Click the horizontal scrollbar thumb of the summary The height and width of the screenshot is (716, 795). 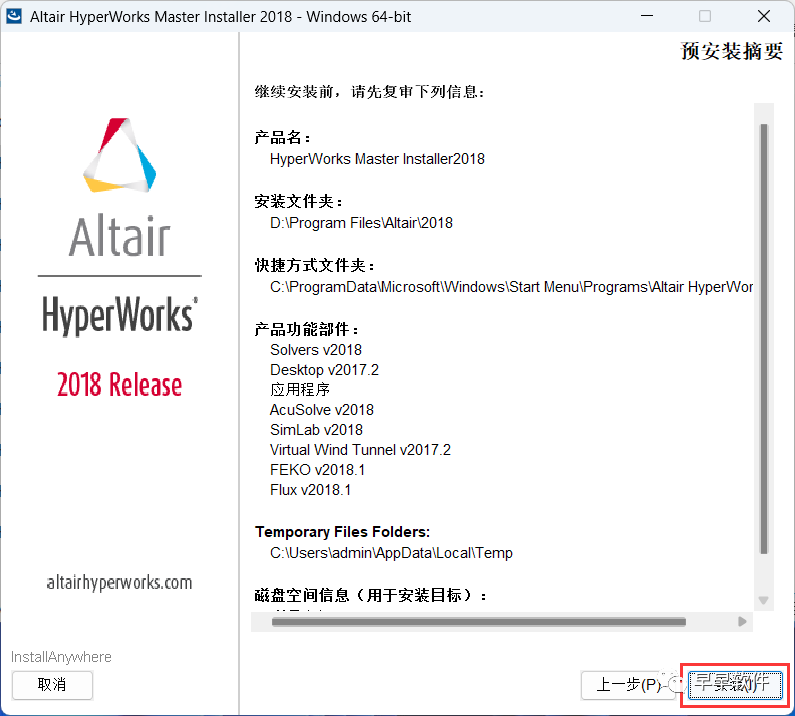479,622
